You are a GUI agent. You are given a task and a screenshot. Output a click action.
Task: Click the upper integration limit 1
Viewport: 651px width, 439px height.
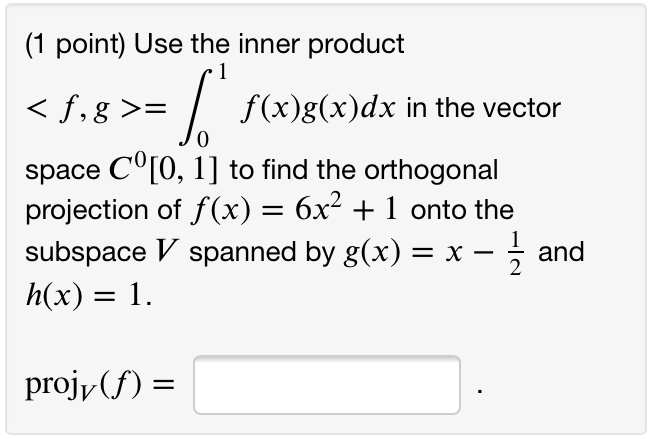[x=226, y=73]
